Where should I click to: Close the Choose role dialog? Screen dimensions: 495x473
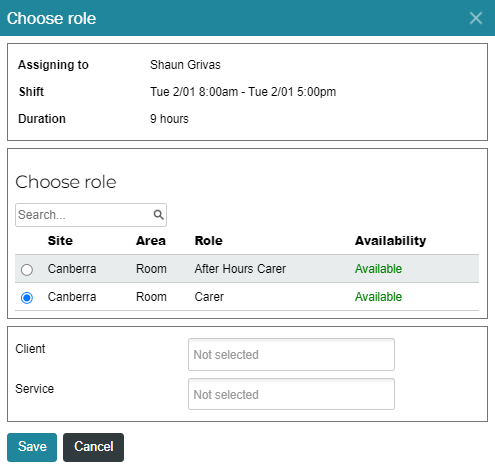point(476,18)
